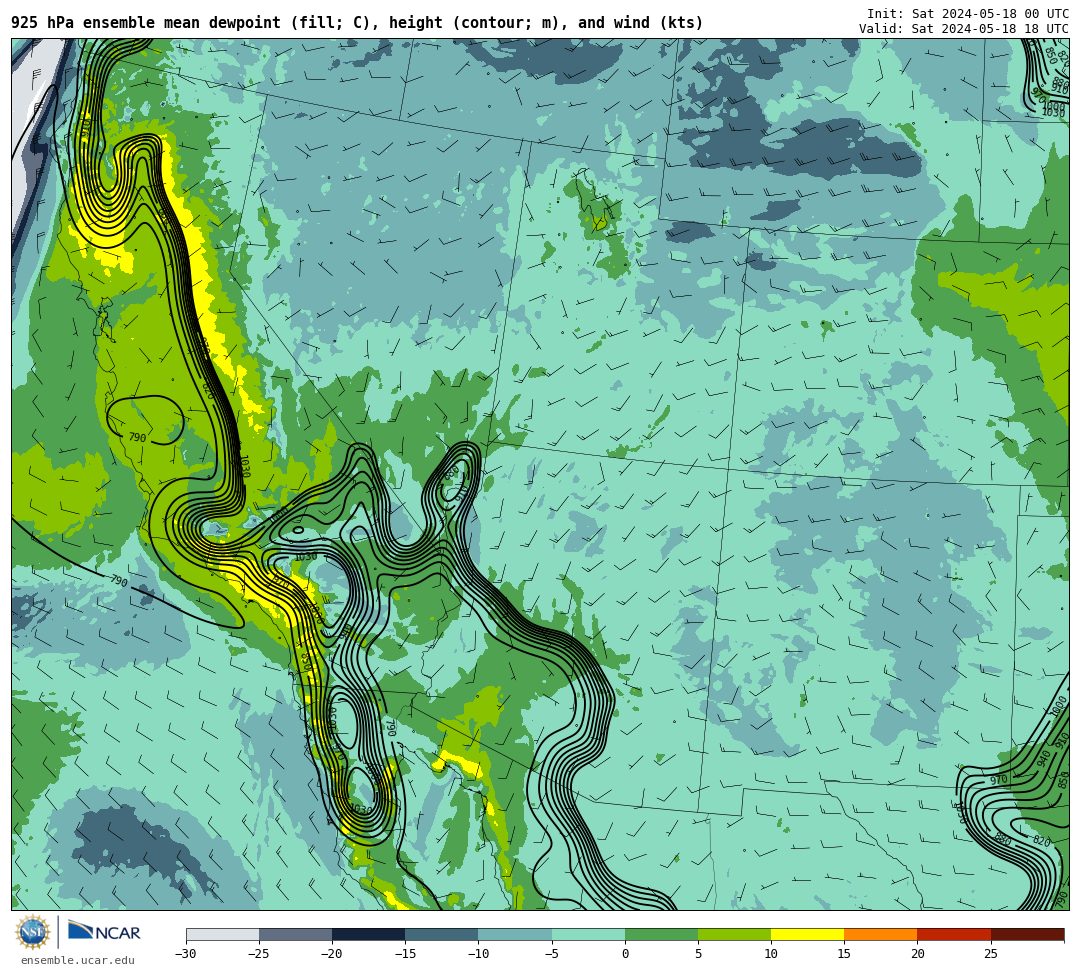Click the 790 label inside the closed contour

[138, 437]
